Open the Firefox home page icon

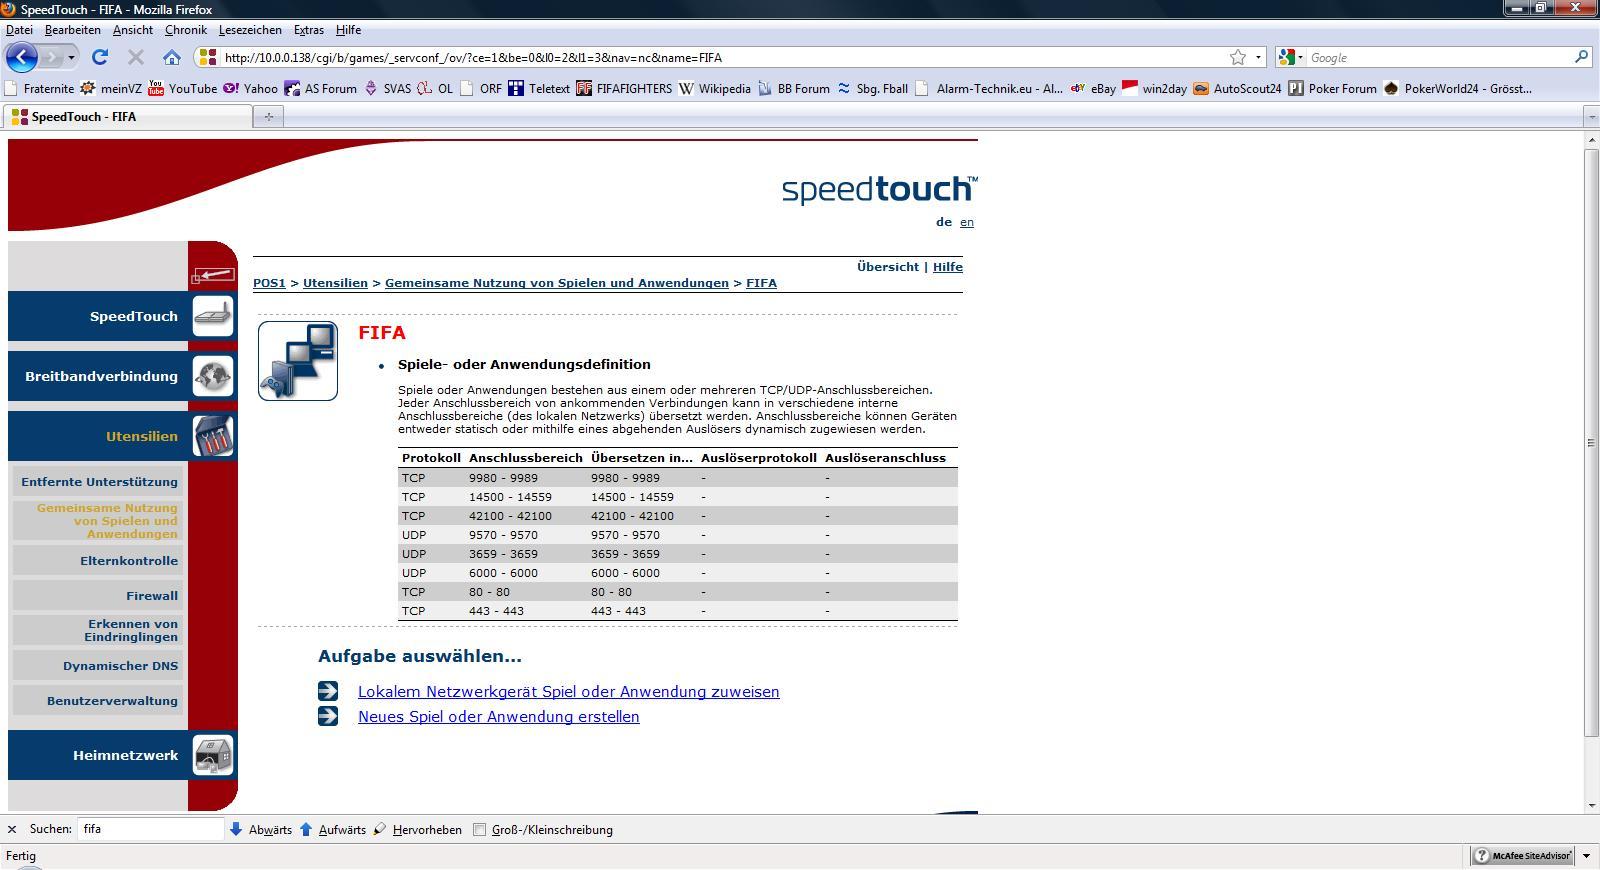pos(172,57)
